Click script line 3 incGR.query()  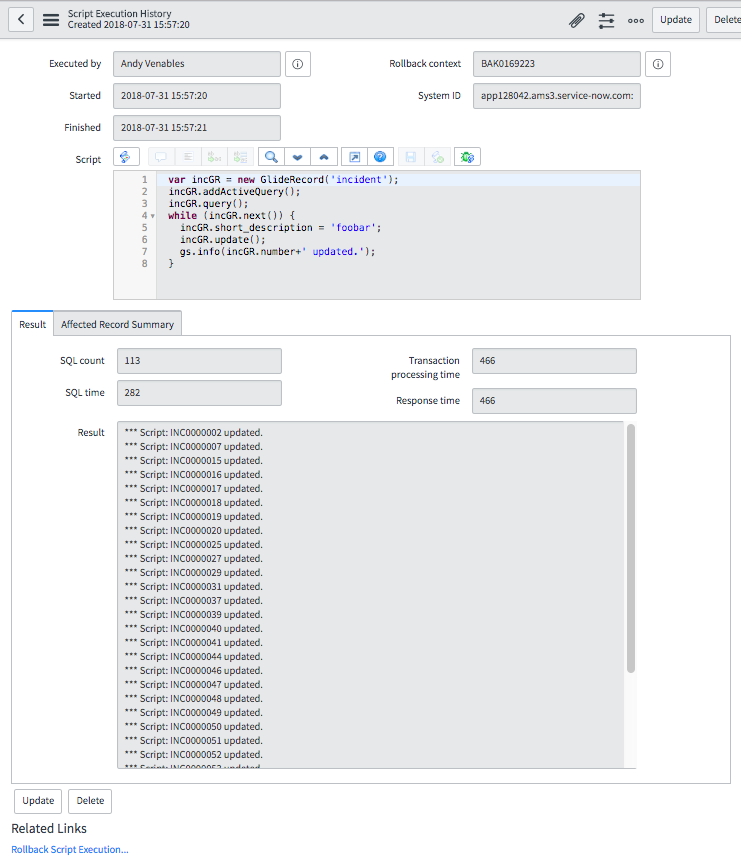click(x=209, y=204)
